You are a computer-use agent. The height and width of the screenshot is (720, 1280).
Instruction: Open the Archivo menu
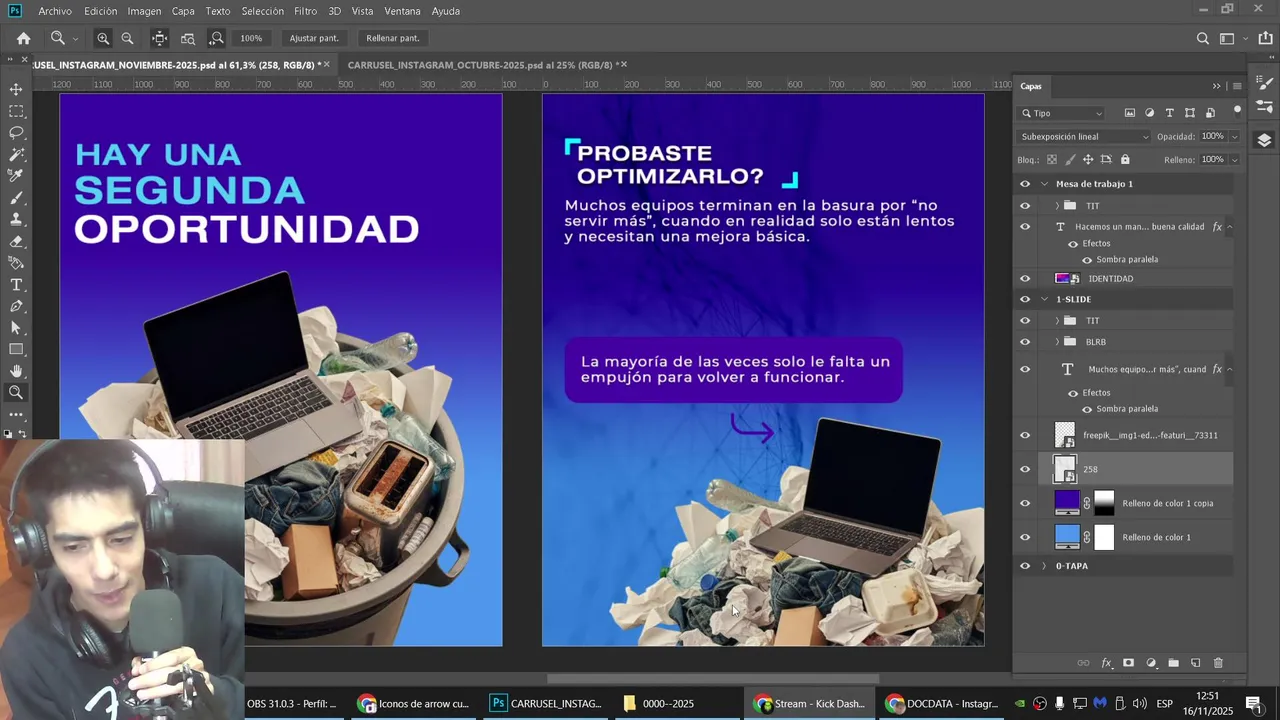tap(55, 11)
